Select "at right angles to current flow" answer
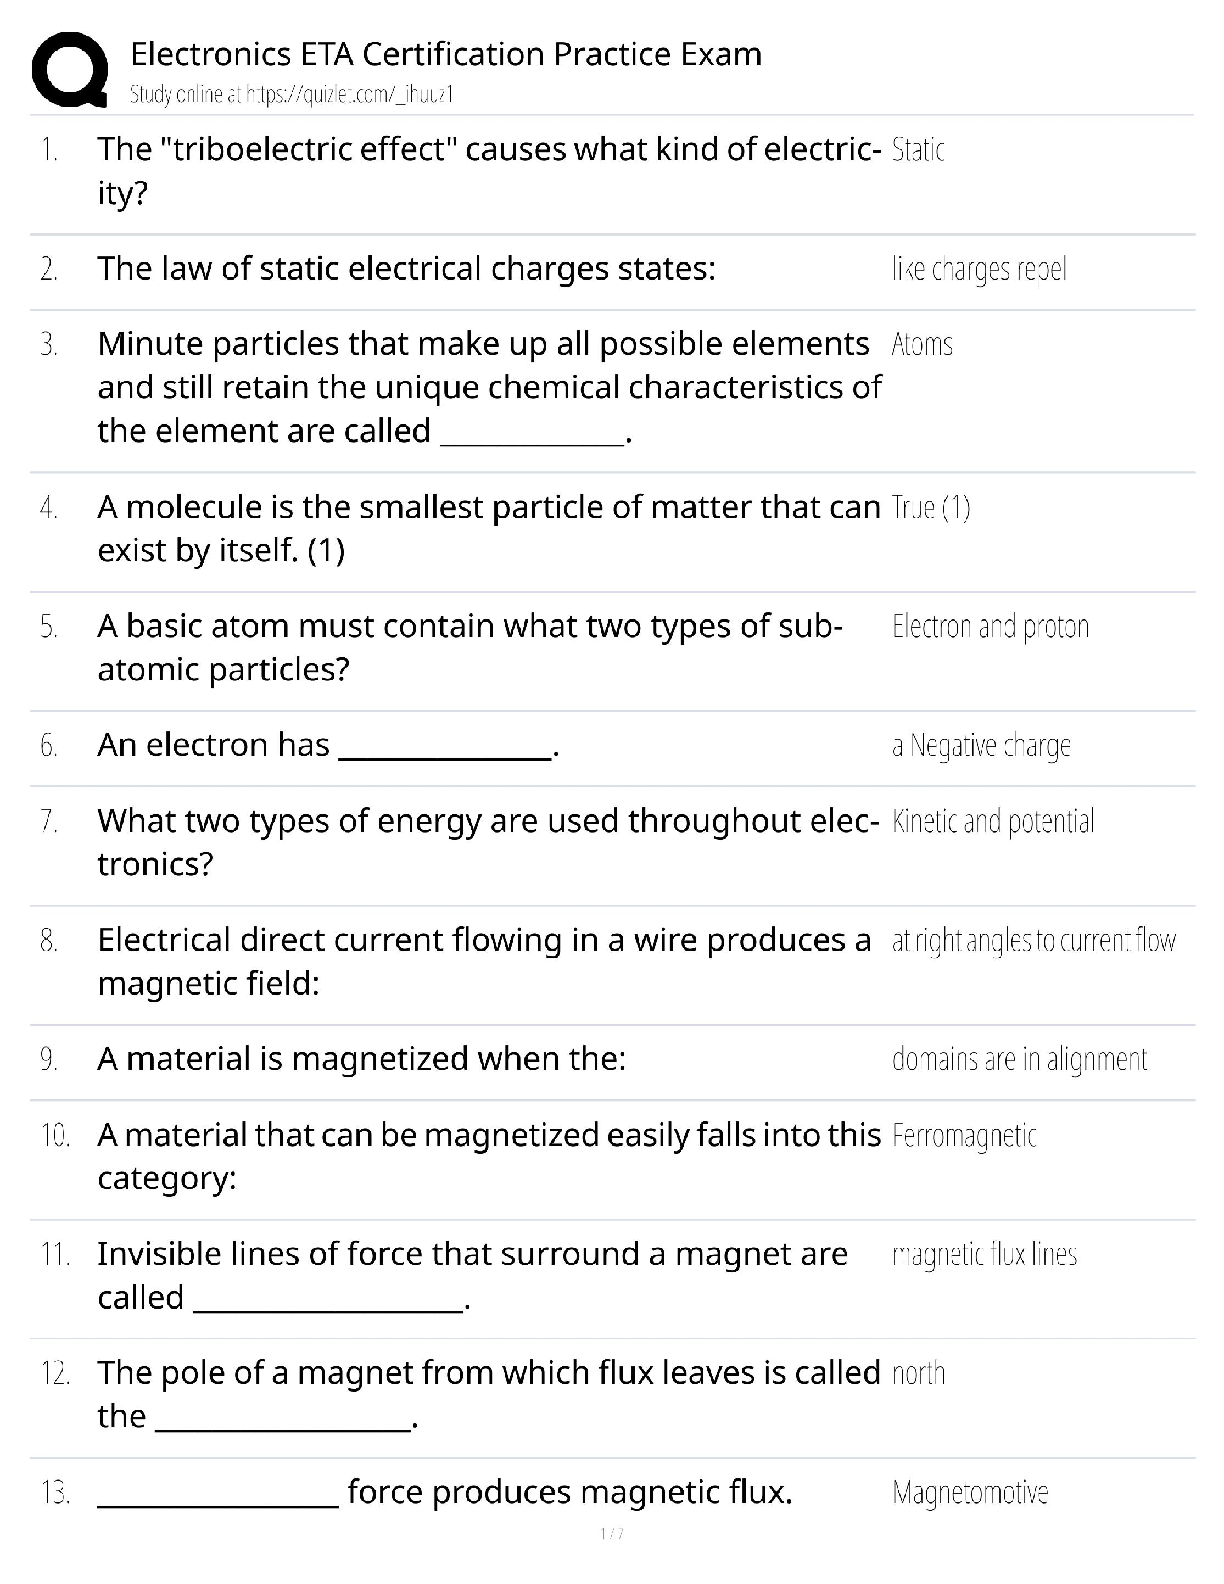This screenshot has height=1584, width=1224. [1033, 941]
